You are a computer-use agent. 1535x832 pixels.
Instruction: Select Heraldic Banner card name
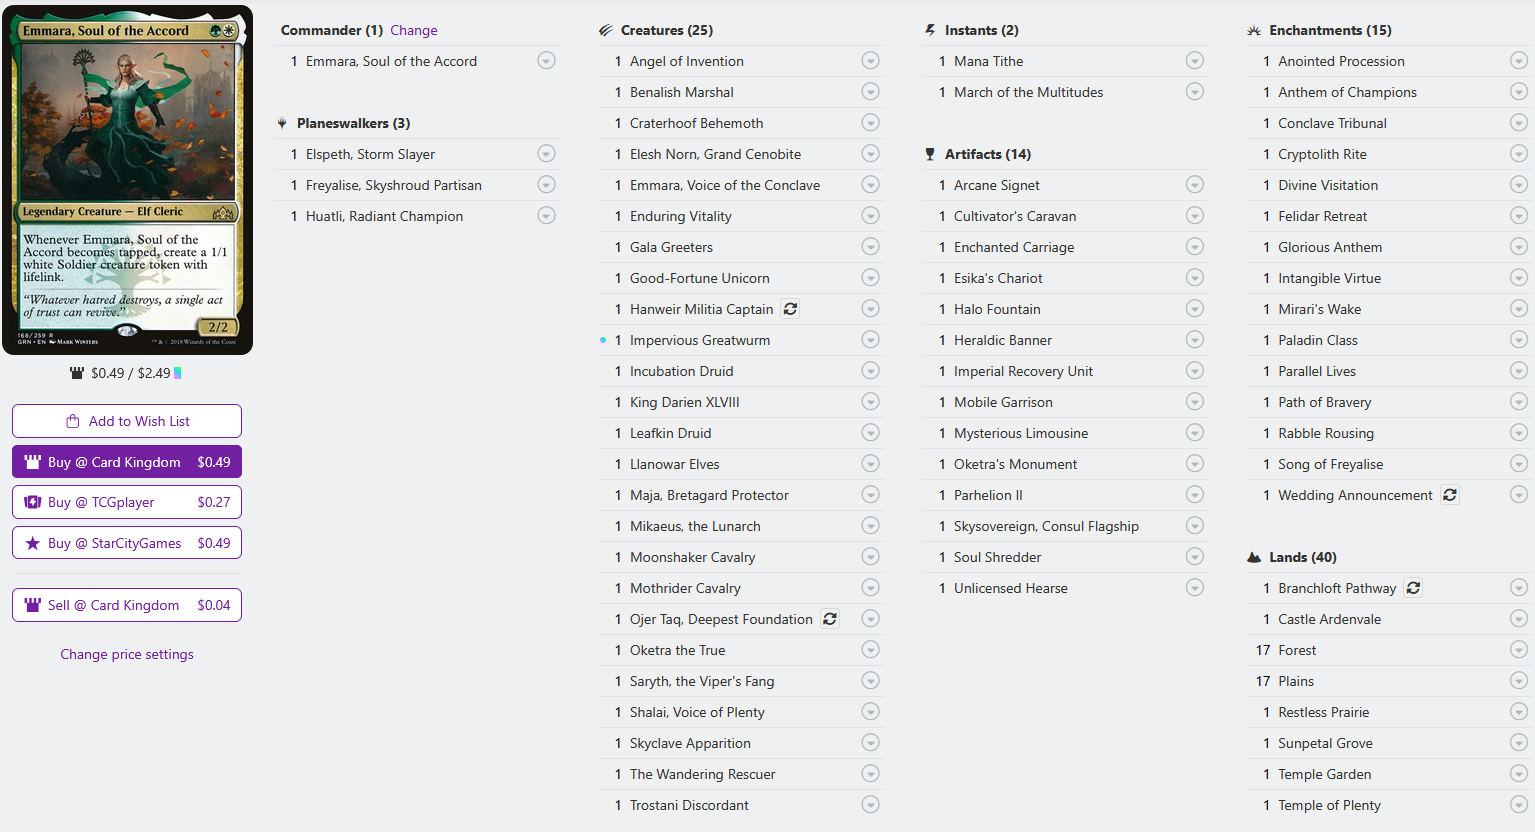[1003, 340]
